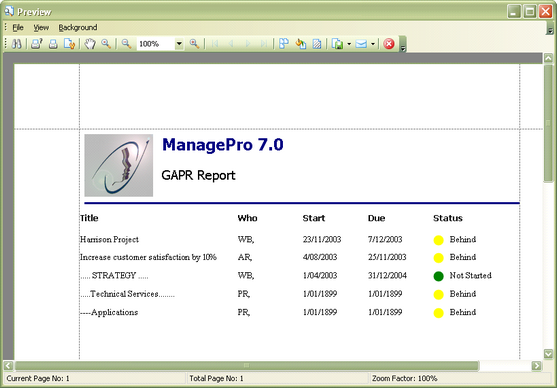The width and height of the screenshot is (557, 388).
Task: Click the ManagePro 7.0 heading
Action: click(x=223, y=145)
